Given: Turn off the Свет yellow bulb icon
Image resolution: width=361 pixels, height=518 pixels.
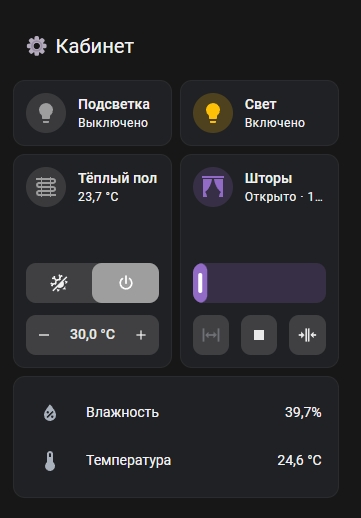Looking at the screenshot, I should pos(213,113).
